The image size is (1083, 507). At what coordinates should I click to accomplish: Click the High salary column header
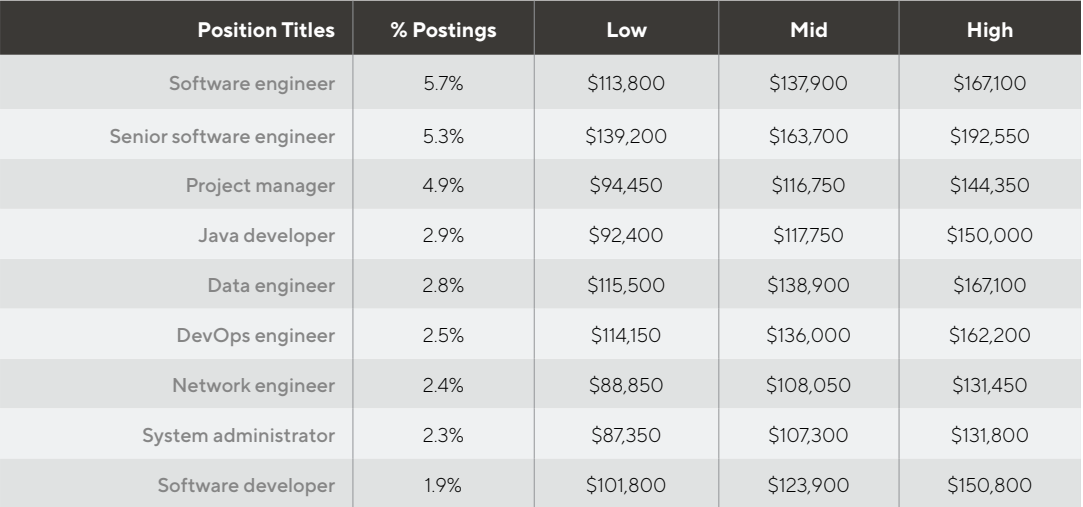pyautogui.click(x=990, y=30)
